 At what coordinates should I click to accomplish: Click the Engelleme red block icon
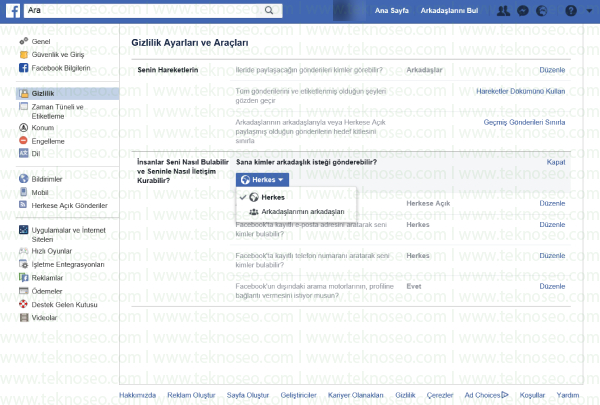pos(24,140)
